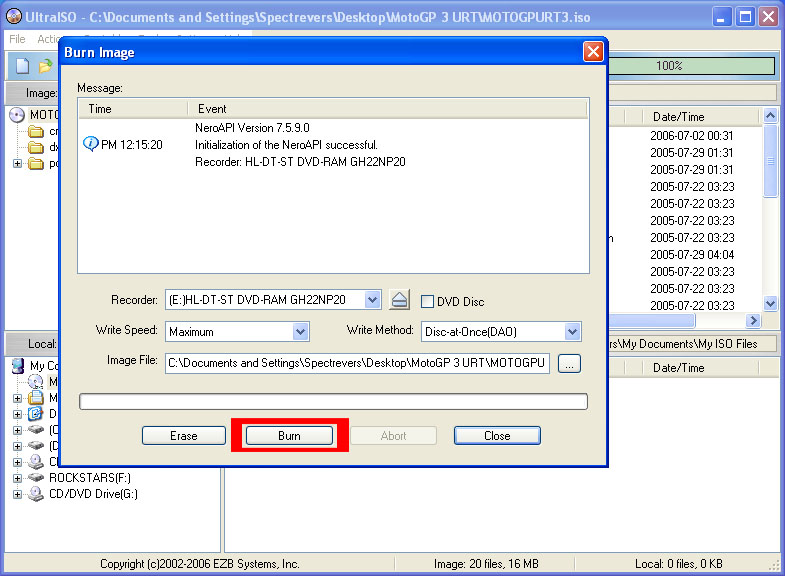Image resolution: width=785 pixels, height=576 pixels.
Task: Click the Erase button
Action: (x=184, y=435)
